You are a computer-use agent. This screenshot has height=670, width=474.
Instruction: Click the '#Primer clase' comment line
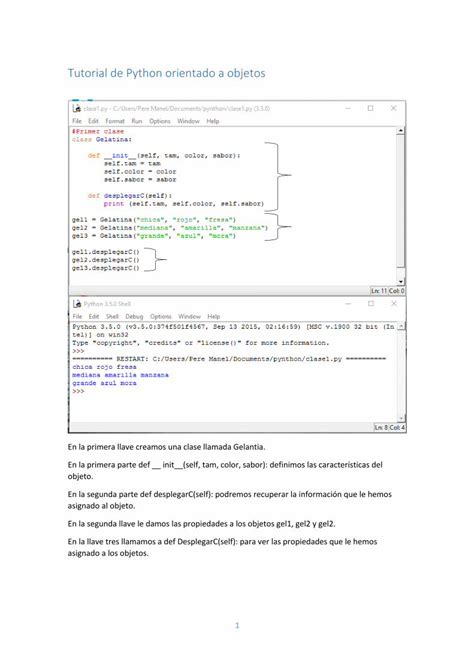[x=98, y=131]
